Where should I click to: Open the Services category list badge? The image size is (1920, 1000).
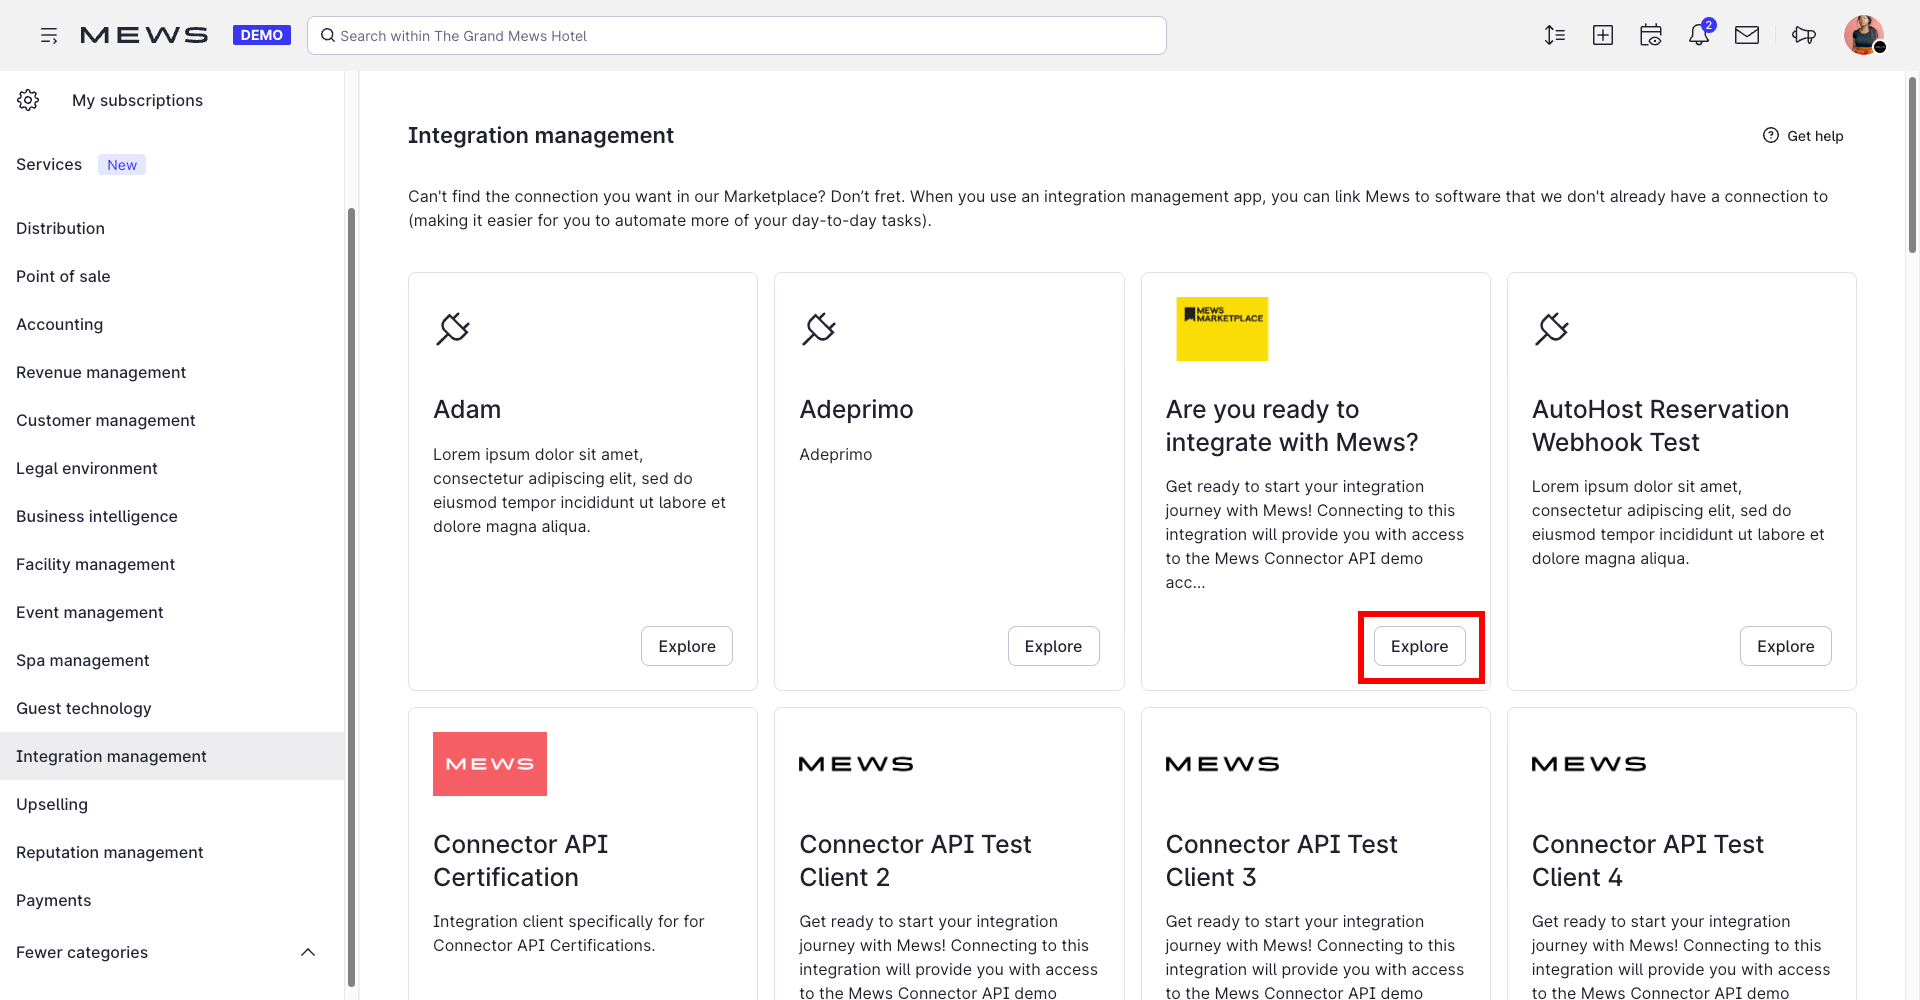click(121, 164)
